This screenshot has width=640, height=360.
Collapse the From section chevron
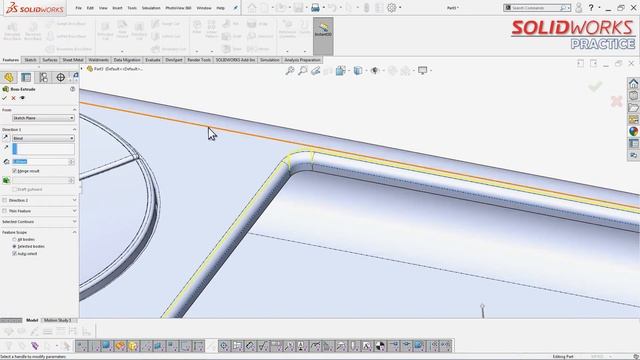74,110
